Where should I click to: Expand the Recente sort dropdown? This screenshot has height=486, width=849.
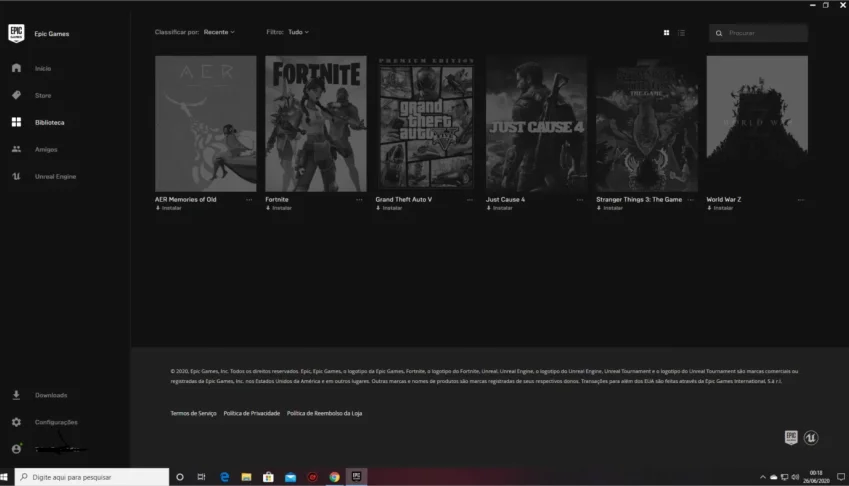[219, 32]
